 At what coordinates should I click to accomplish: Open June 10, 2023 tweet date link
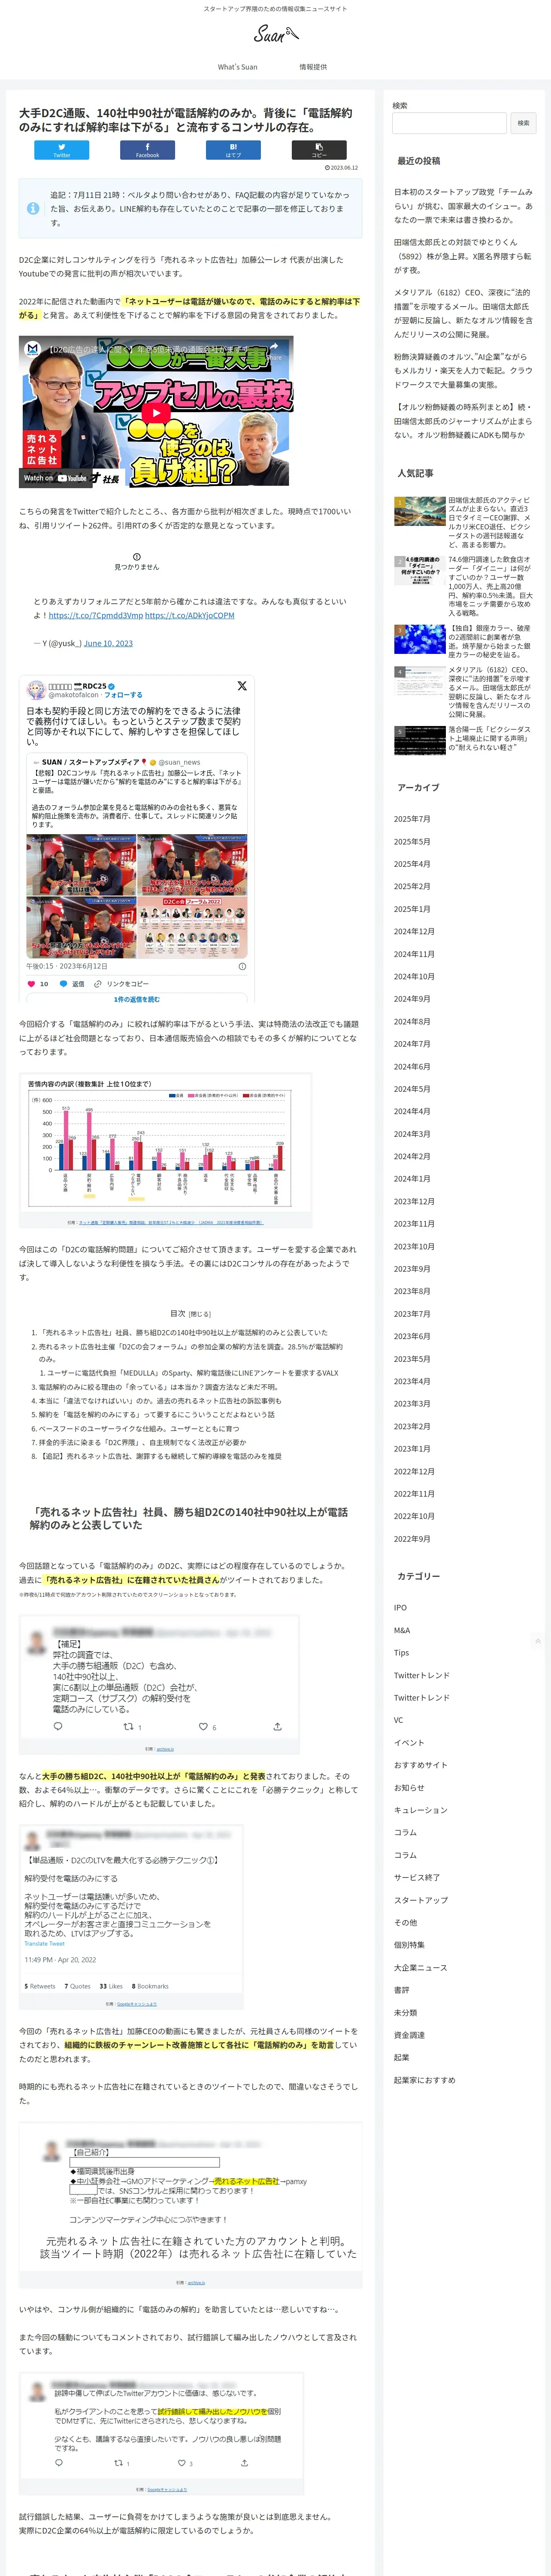[108, 643]
